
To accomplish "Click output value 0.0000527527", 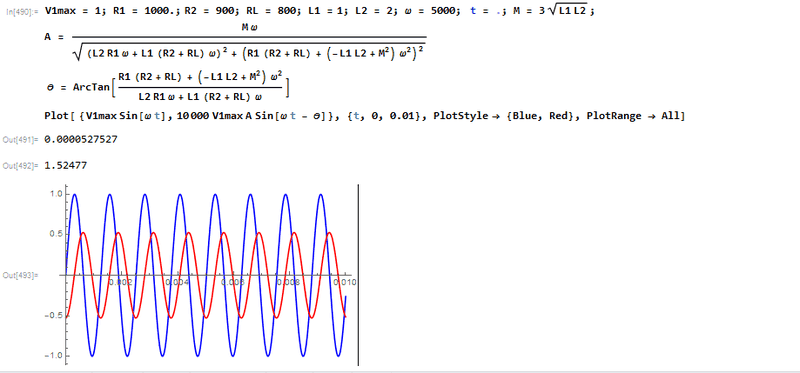I will [x=81, y=139].
